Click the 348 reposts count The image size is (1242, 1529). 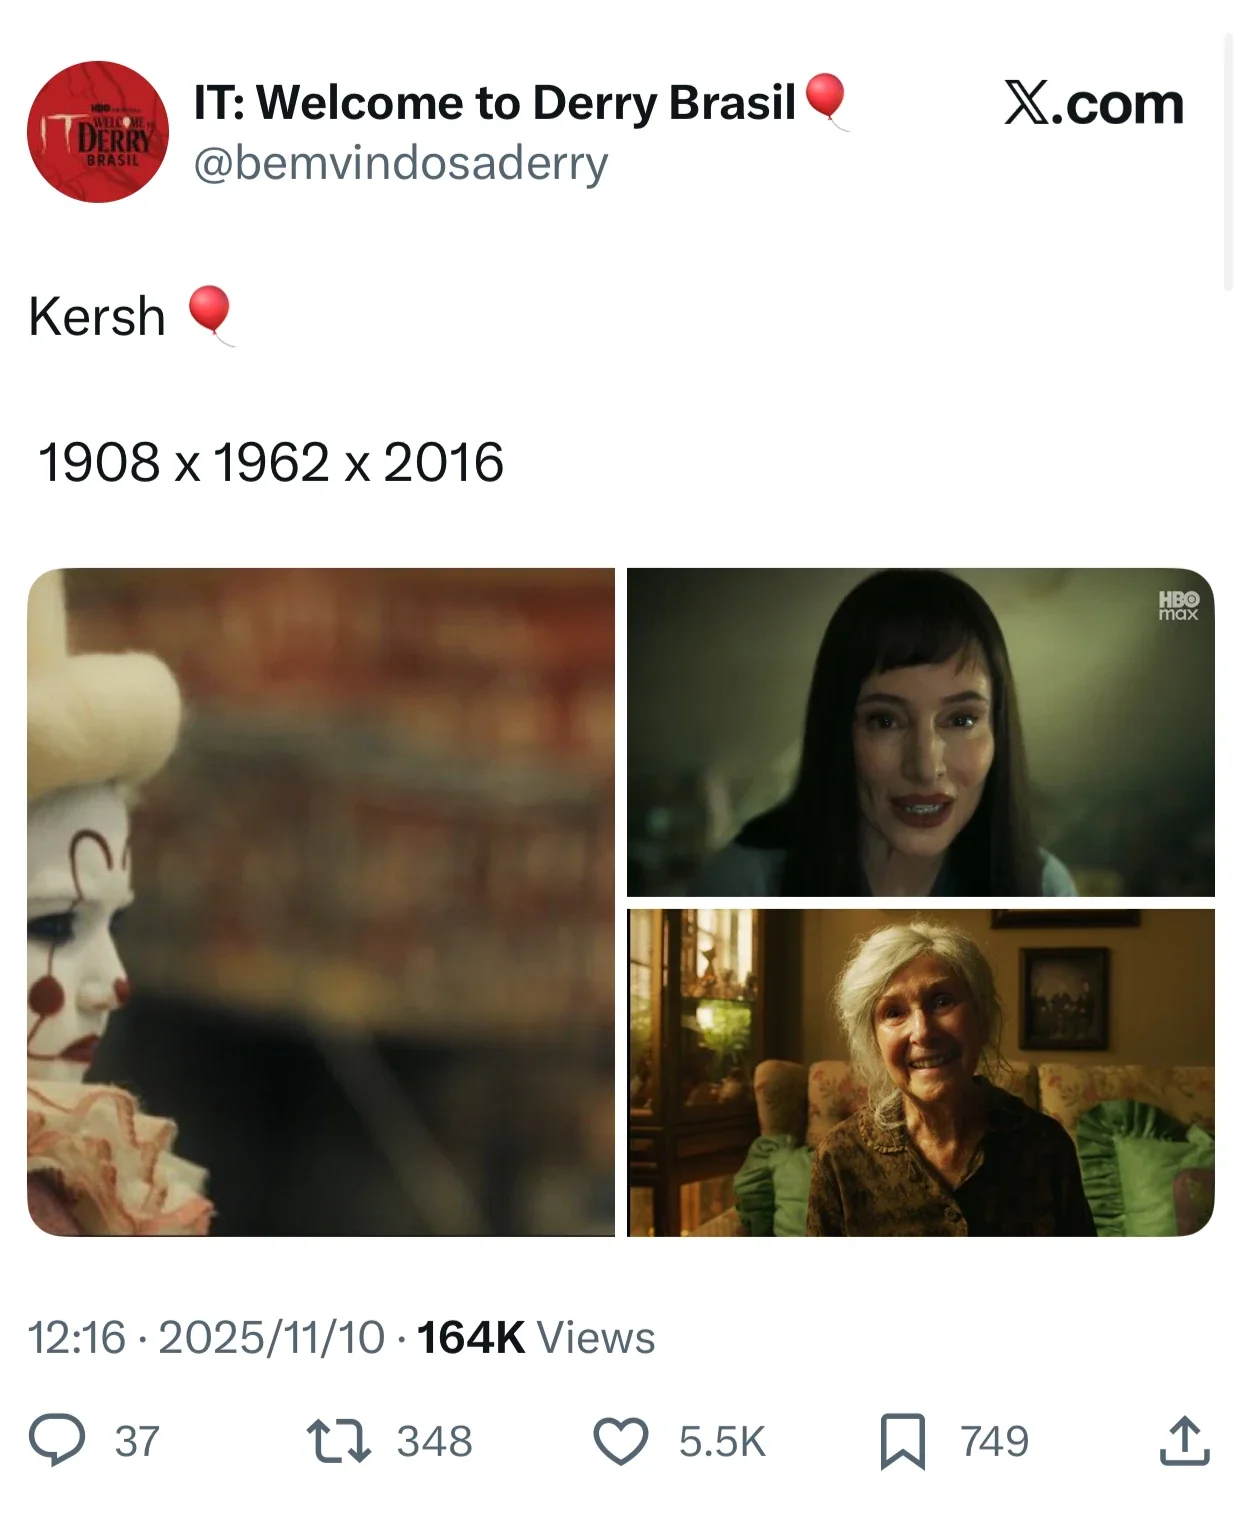click(434, 1442)
